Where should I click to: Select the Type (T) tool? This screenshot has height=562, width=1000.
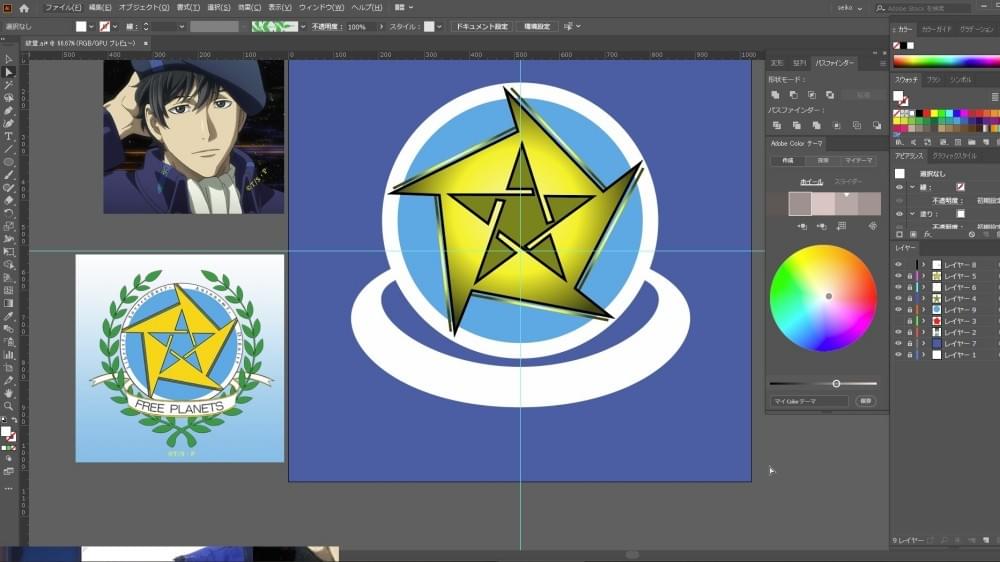[9, 137]
